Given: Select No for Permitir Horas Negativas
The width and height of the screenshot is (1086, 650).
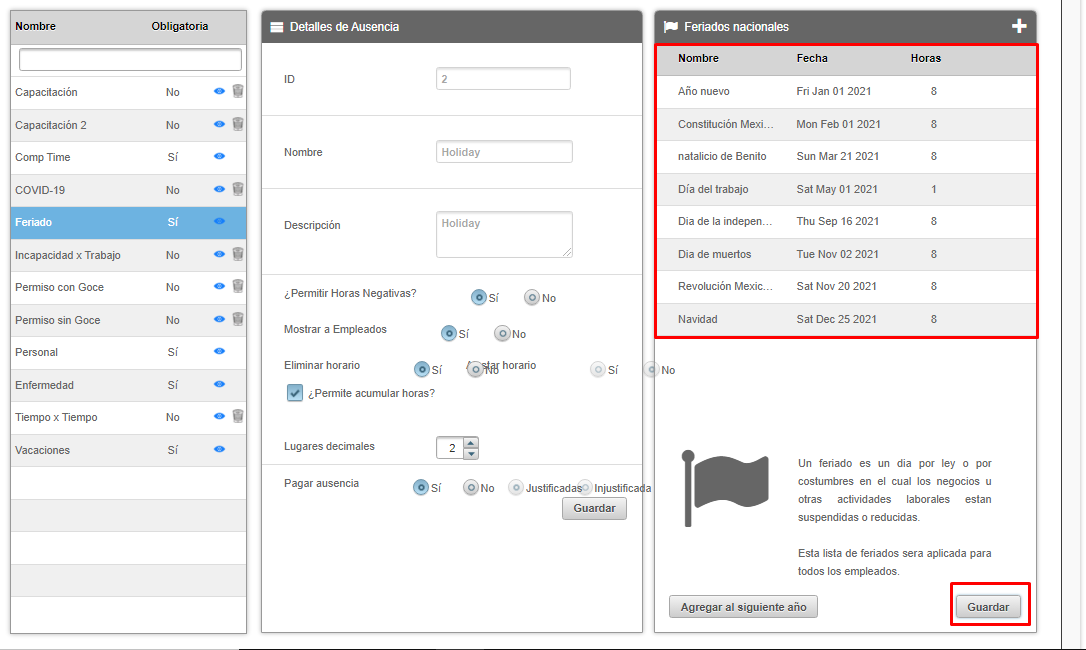Looking at the screenshot, I should [x=532, y=297].
